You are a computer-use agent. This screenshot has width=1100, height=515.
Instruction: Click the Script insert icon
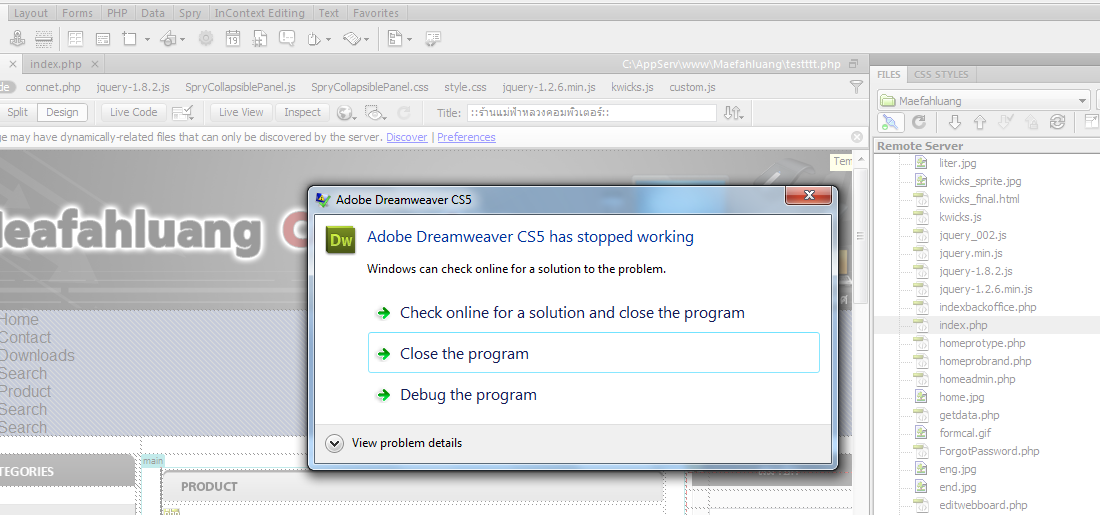tap(351, 39)
